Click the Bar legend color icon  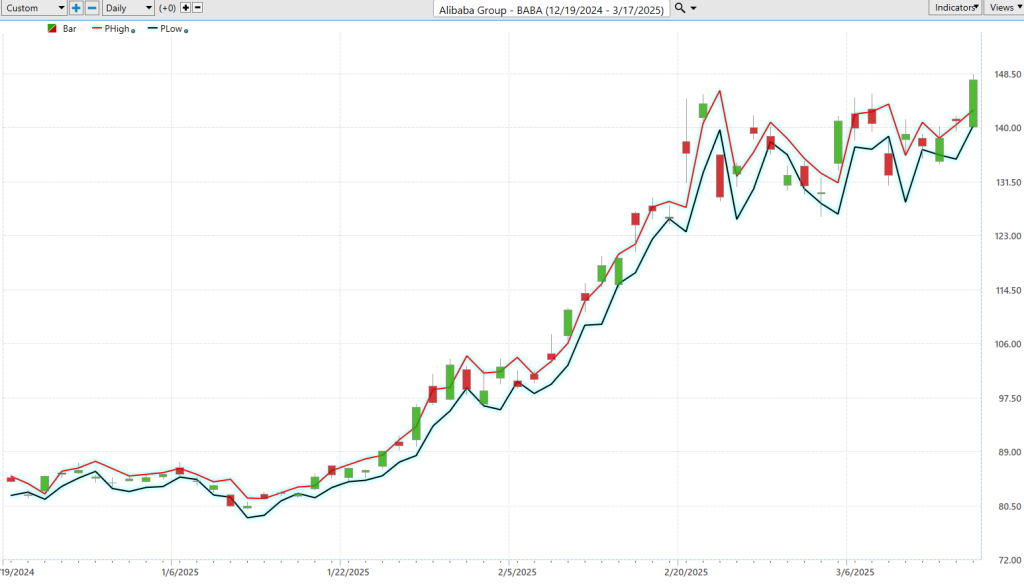53,29
